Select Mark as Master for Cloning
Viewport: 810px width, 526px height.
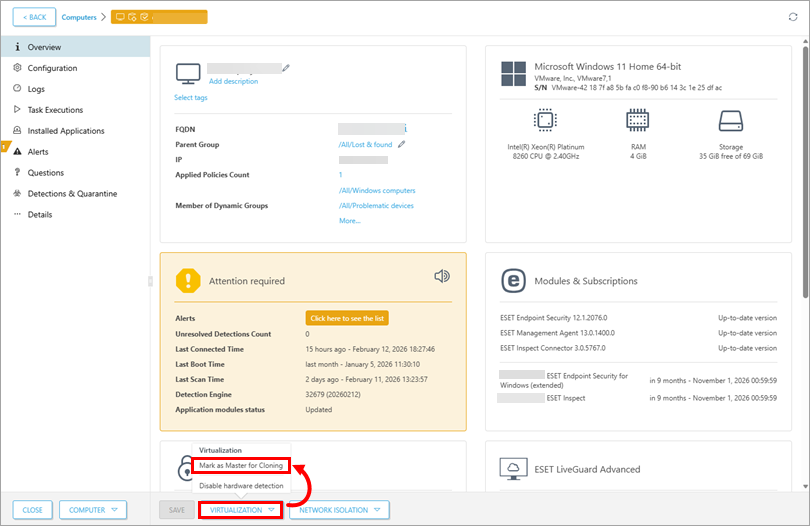coord(240,466)
